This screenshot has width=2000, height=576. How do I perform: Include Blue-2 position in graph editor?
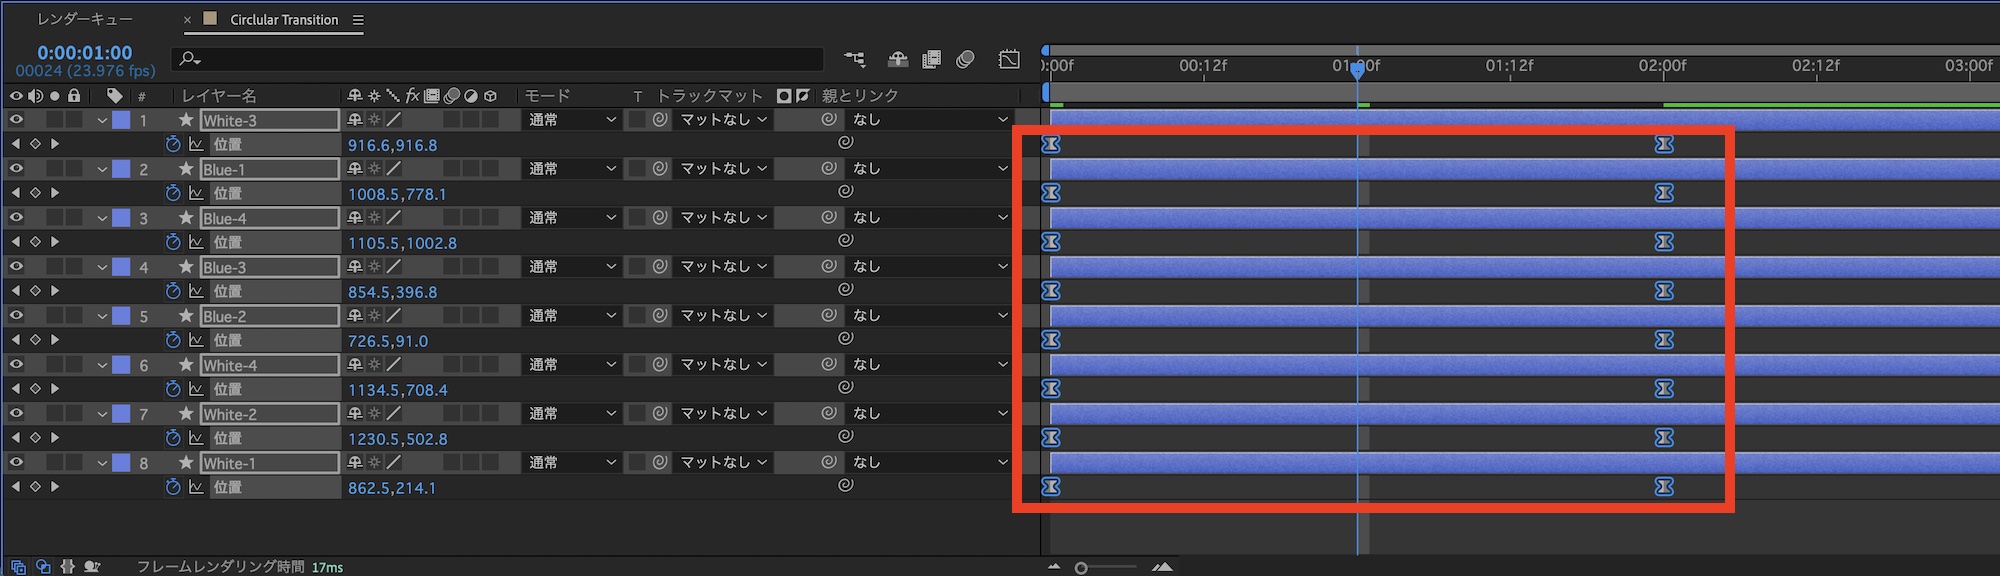pyautogui.click(x=196, y=340)
